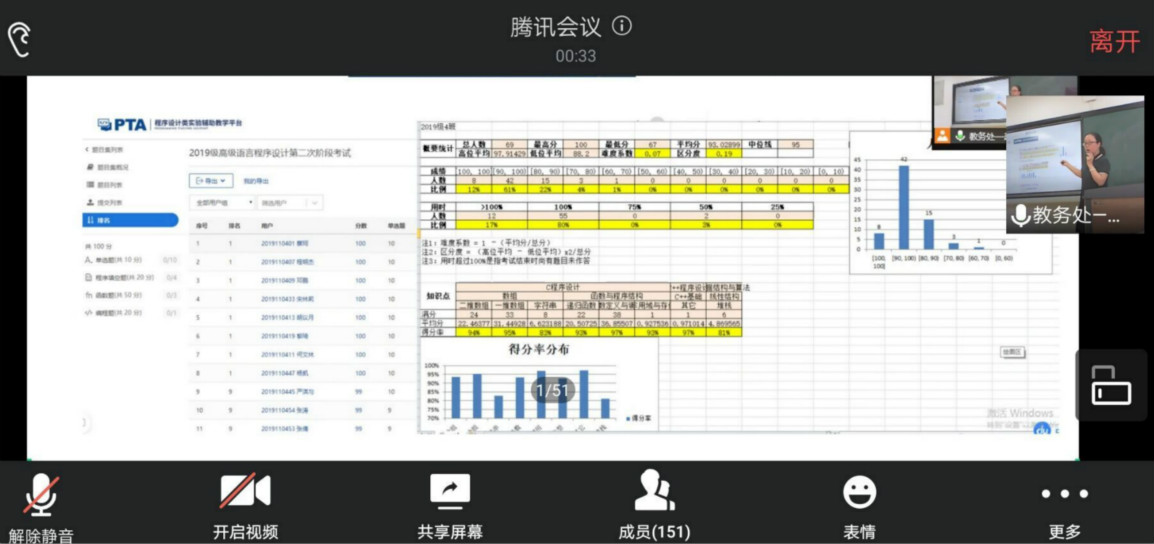Image resolution: width=1154 pixels, height=544 pixels.
Task: Open 题目列表 sidebar item
Action: 105,185
